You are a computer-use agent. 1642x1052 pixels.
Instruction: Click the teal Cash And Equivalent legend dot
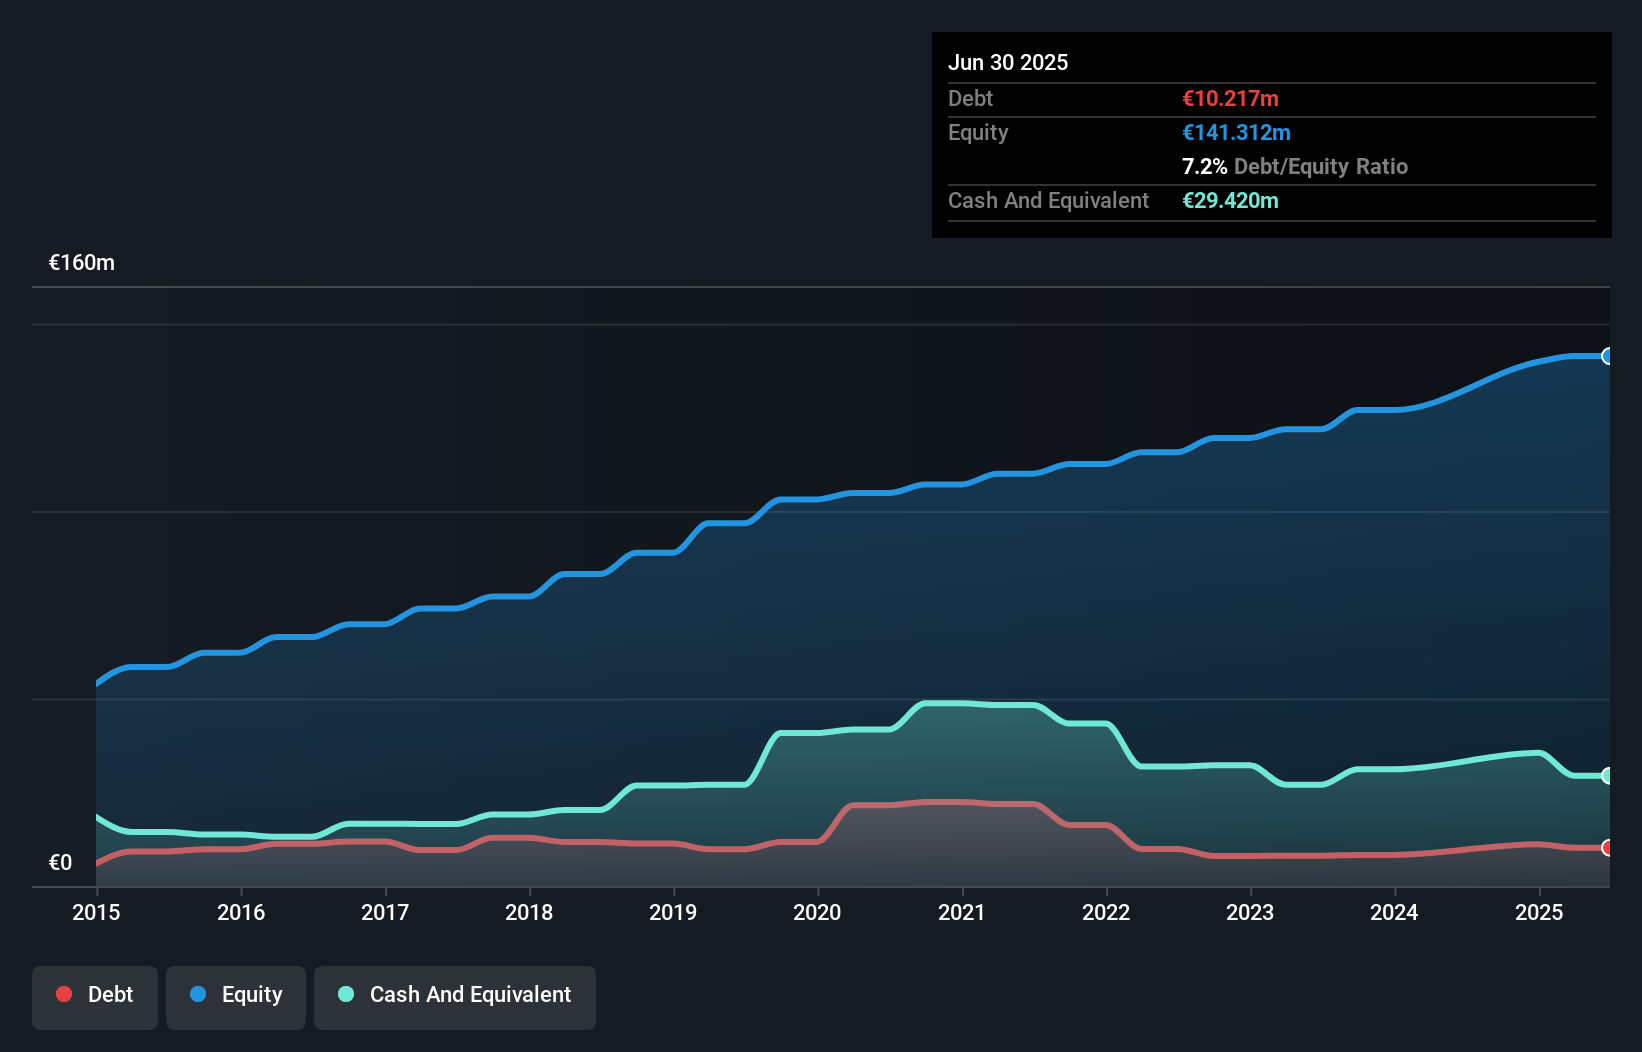(x=345, y=994)
